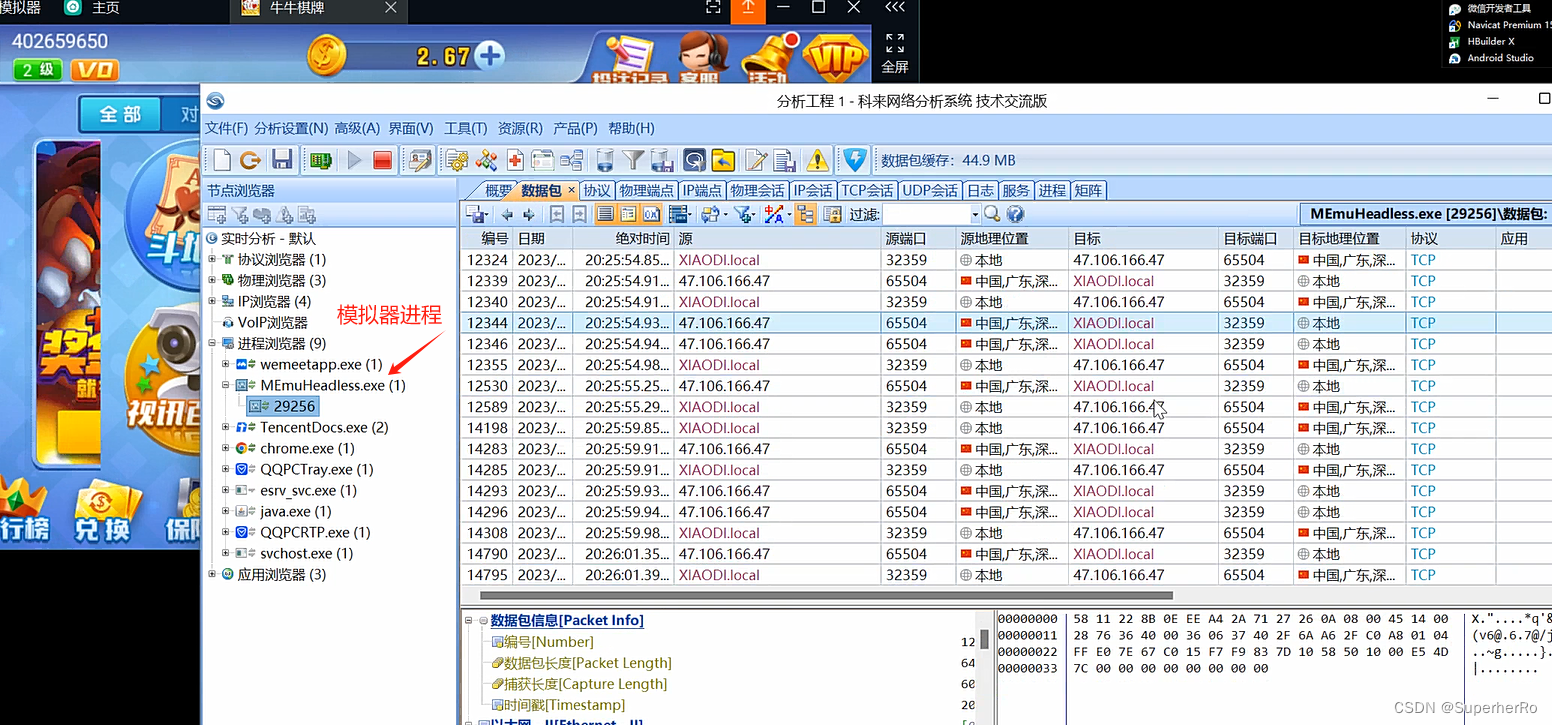Click the red stop capture icon
The width and height of the screenshot is (1552, 725).
[382, 160]
